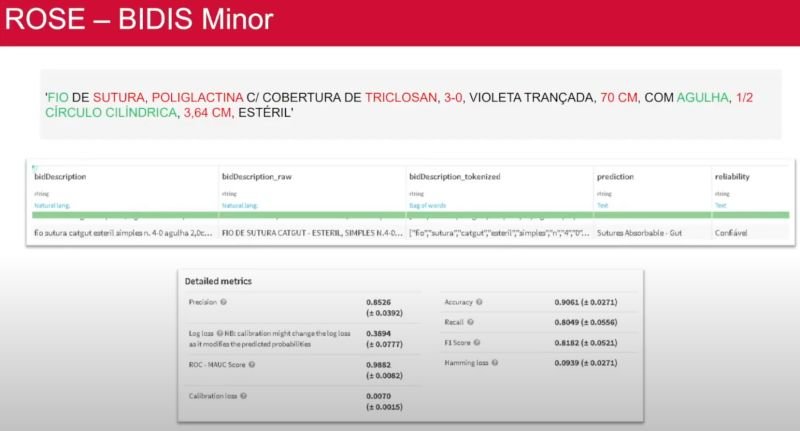The image size is (800, 431).
Task: Click the 'Bag of words' meaning link
Action: tap(428, 206)
